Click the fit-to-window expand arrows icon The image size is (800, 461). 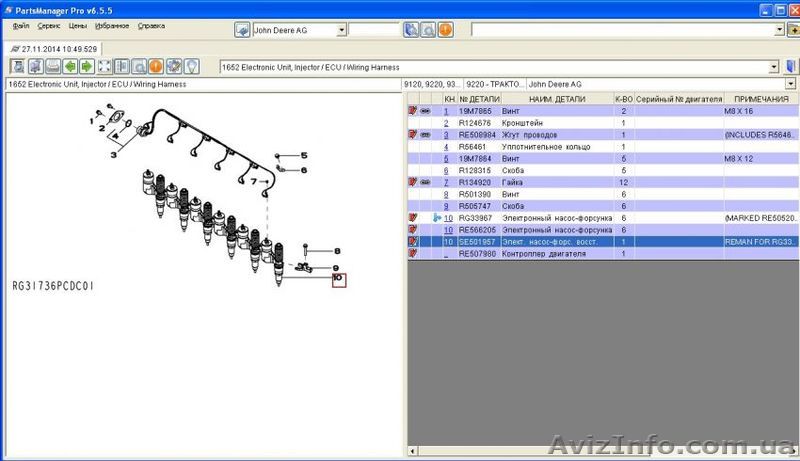(104, 67)
